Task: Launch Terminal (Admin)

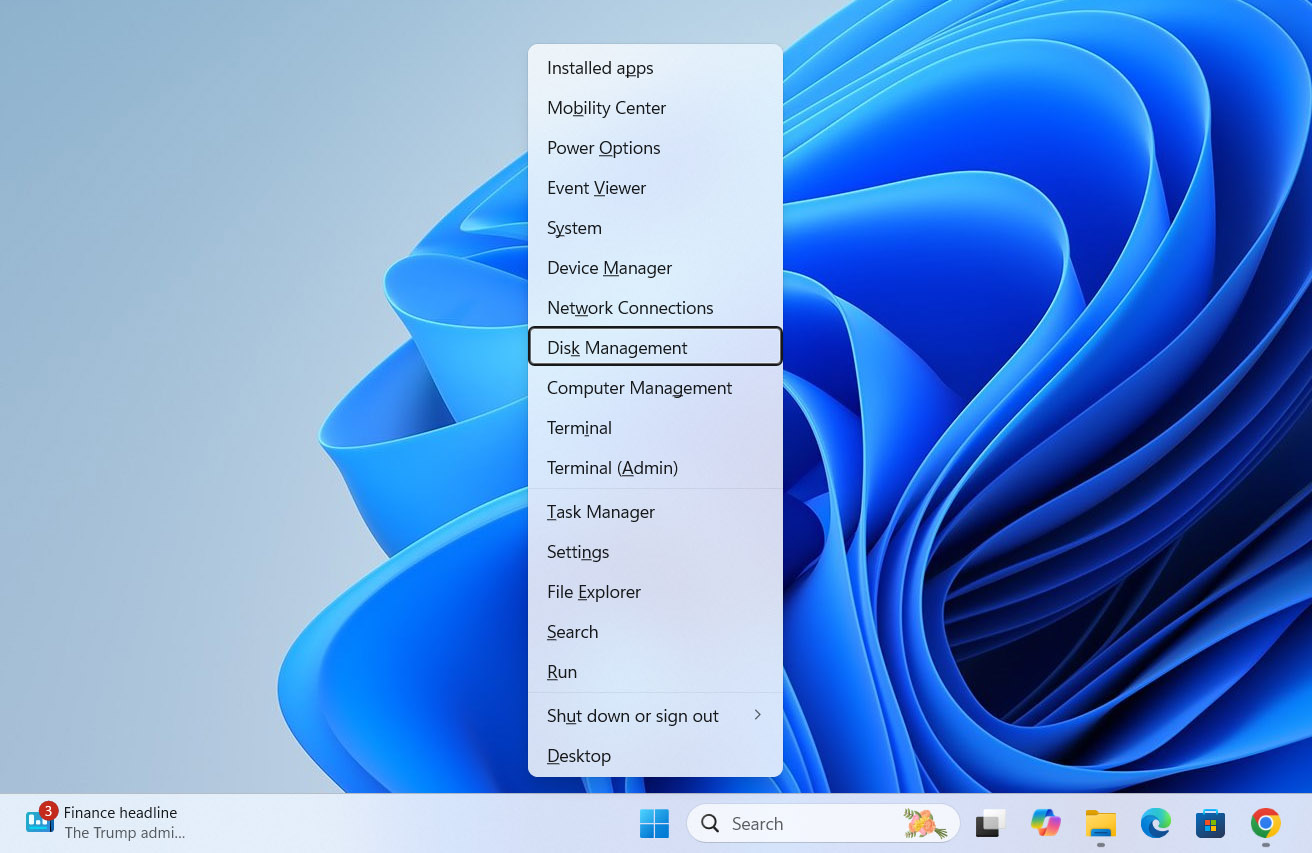Action: click(655, 468)
